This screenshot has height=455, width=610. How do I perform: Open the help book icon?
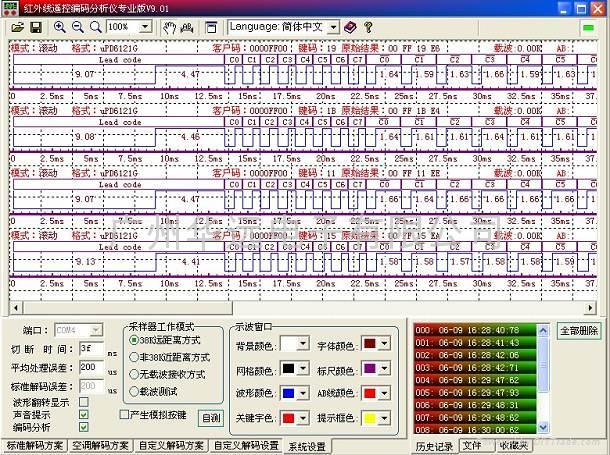click(352, 26)
